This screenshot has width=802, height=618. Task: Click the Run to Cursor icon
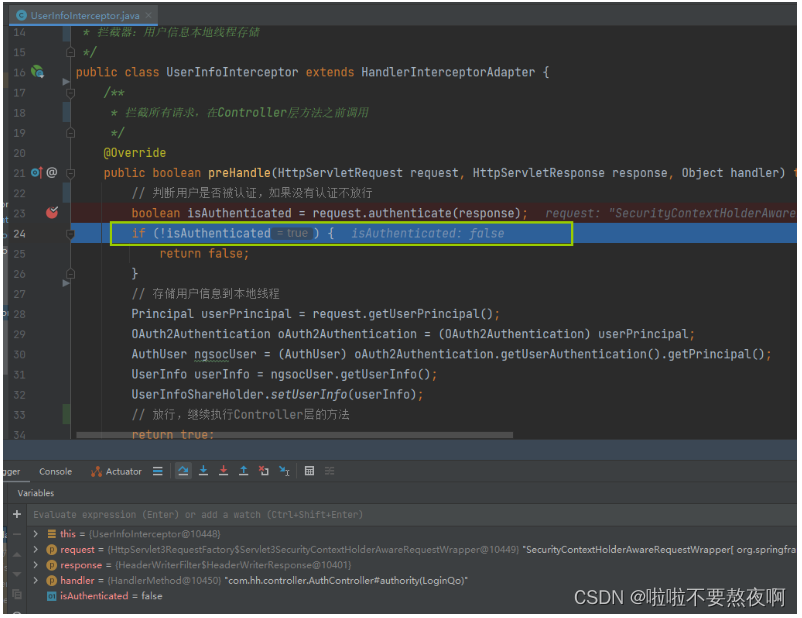[x=285, y=471]
